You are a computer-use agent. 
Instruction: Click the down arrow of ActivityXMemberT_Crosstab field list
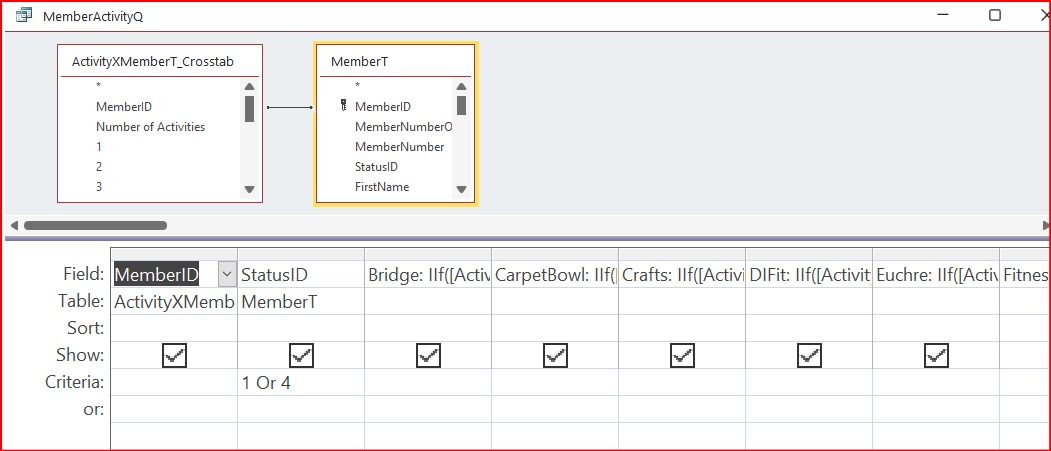249,190
